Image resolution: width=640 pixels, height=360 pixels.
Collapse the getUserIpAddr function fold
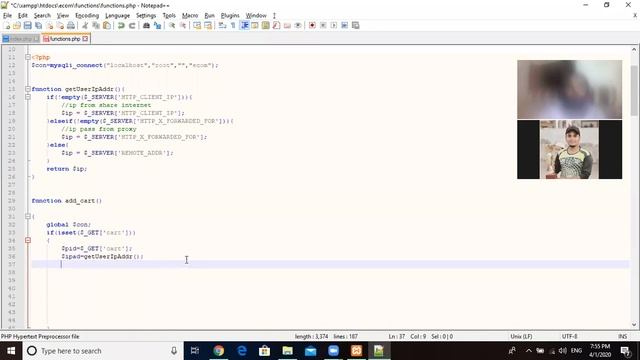point(28,89)
